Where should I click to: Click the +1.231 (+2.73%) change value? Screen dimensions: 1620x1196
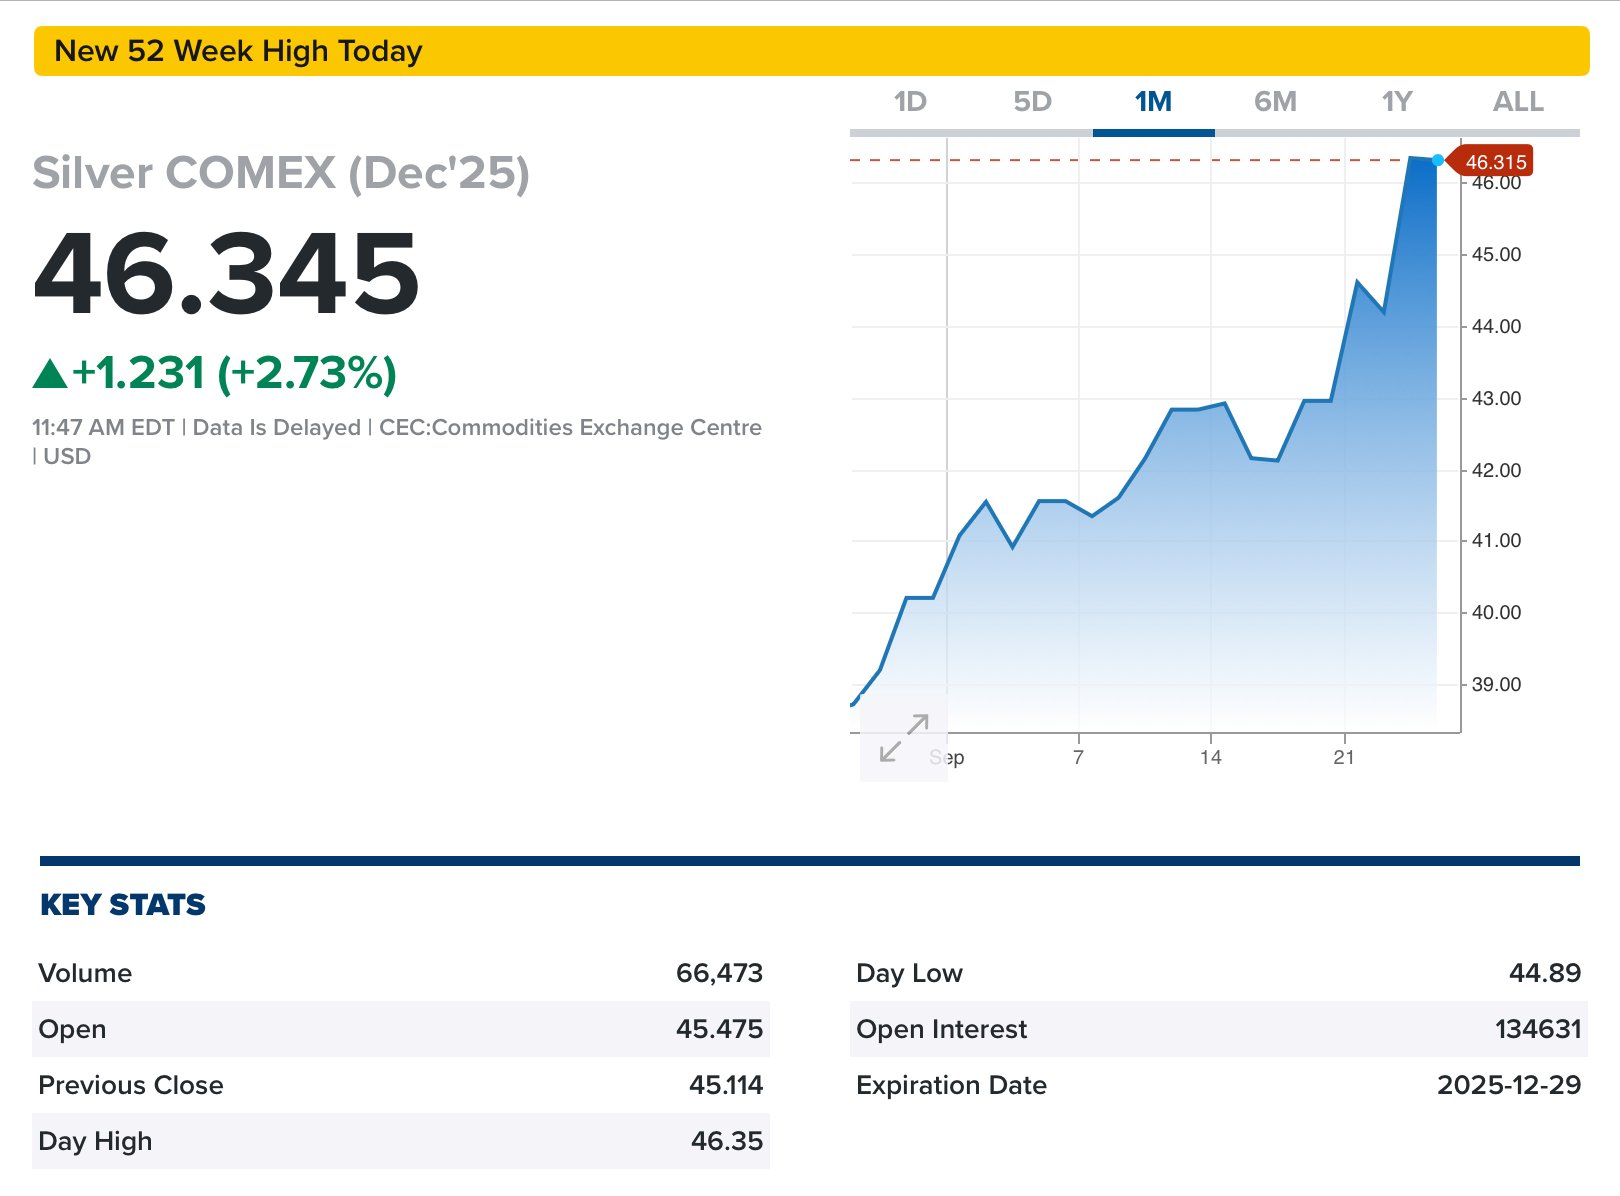(x=235, y=373)
